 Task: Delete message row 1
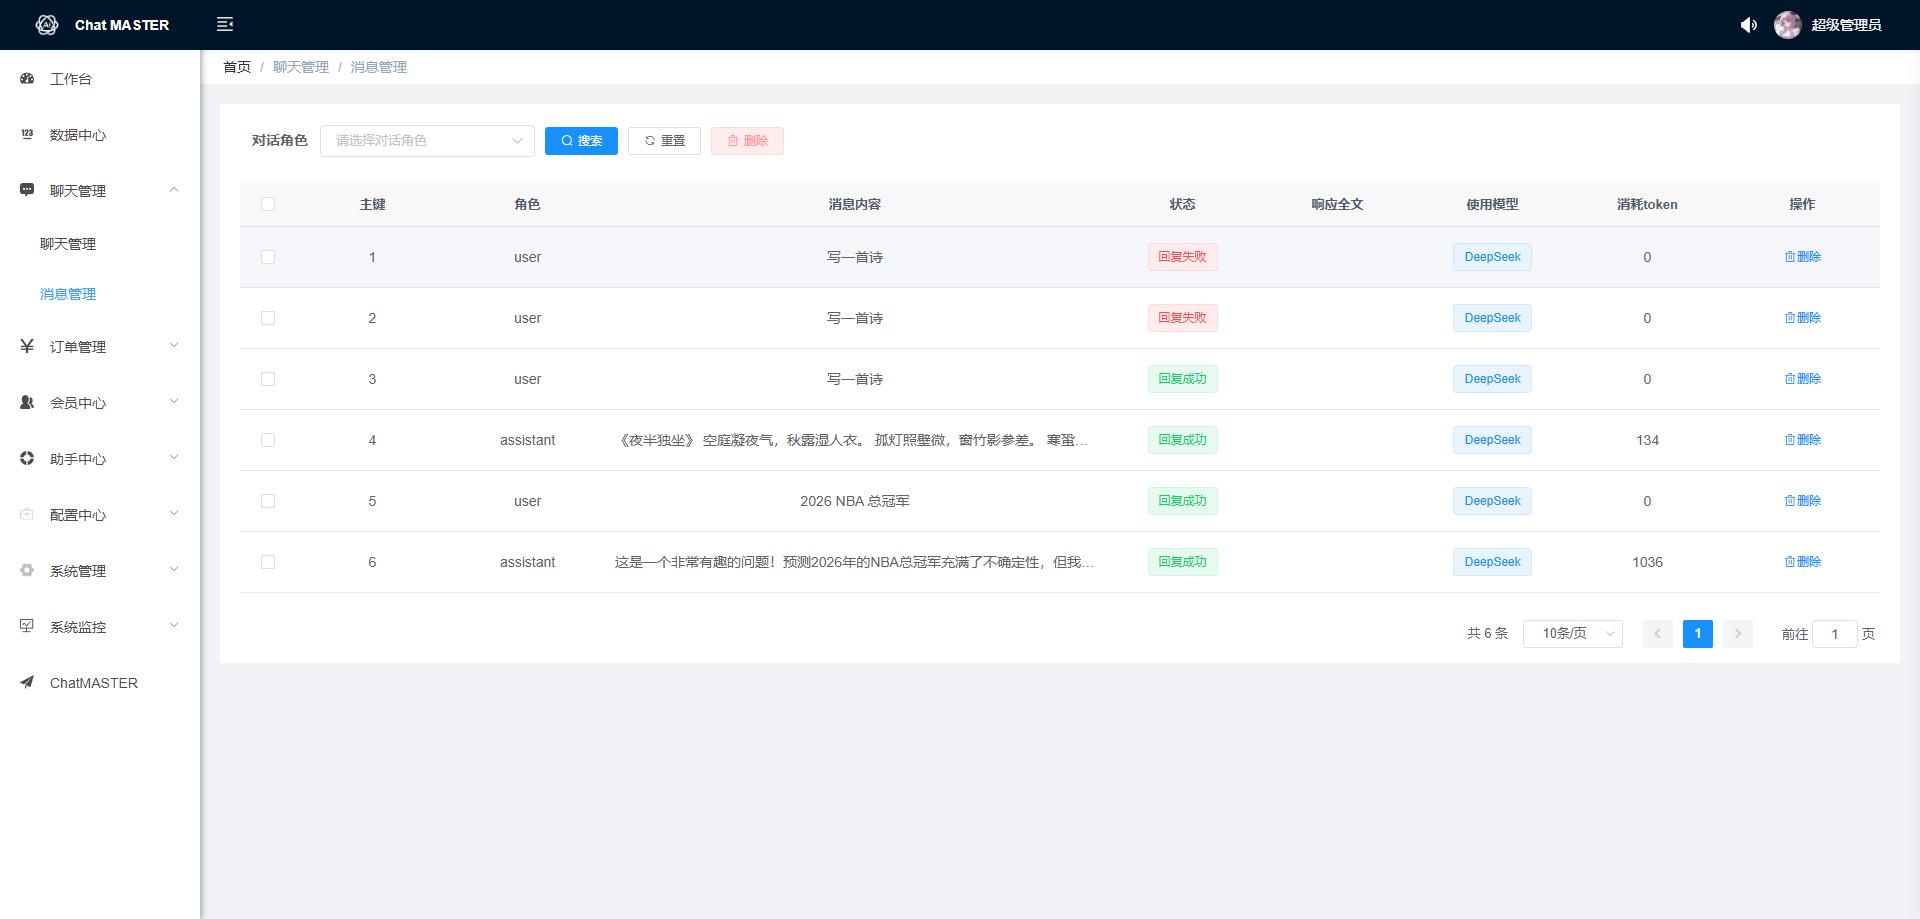[1802, 257]
